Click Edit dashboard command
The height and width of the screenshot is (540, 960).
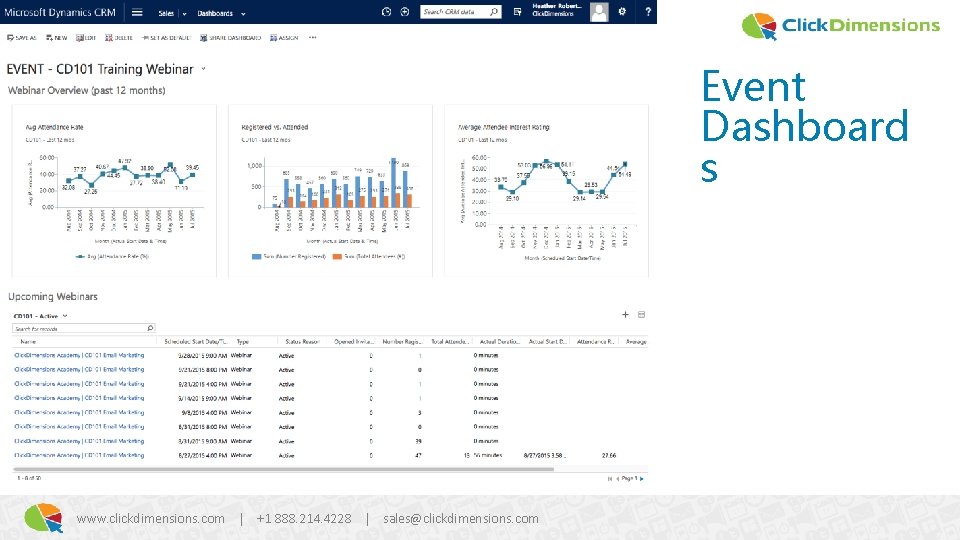[86, 38]
